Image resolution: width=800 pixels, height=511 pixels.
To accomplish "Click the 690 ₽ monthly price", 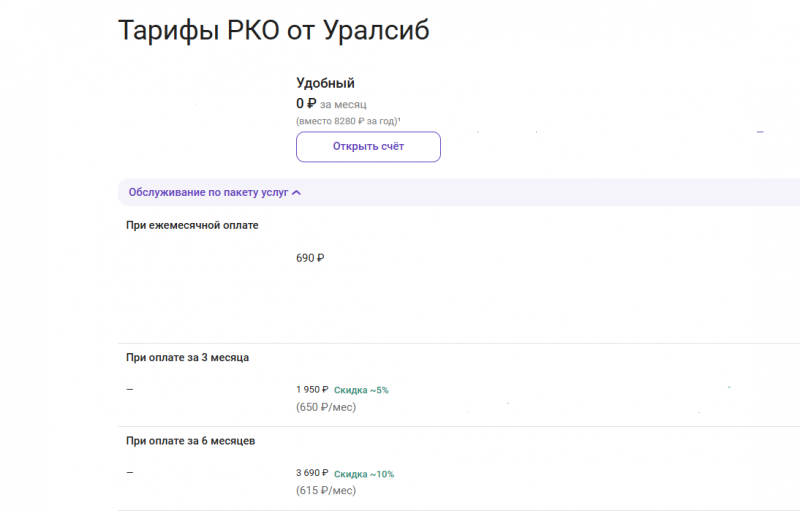I will 310,258.
